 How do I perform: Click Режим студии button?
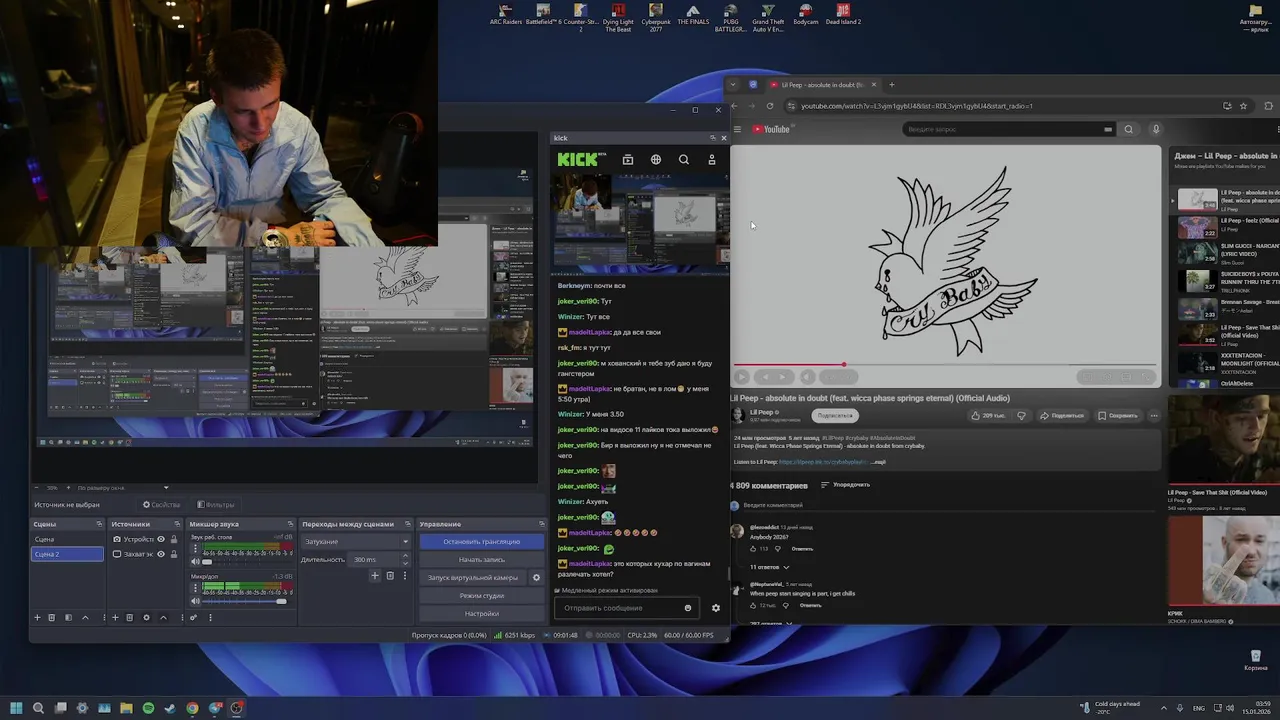481,595
